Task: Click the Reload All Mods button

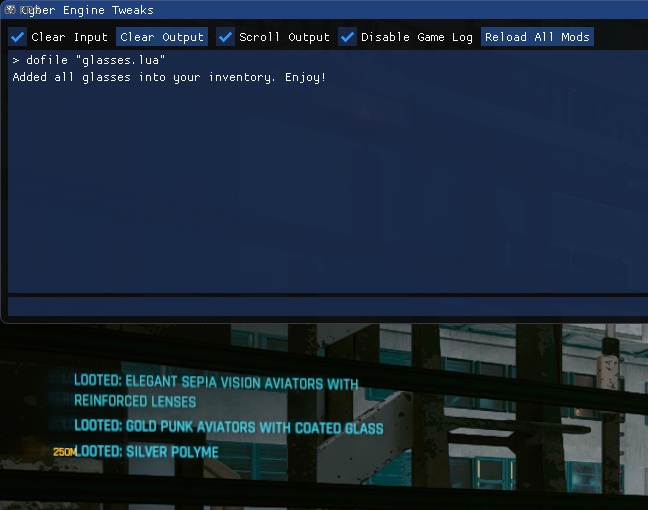Action: 537,37
